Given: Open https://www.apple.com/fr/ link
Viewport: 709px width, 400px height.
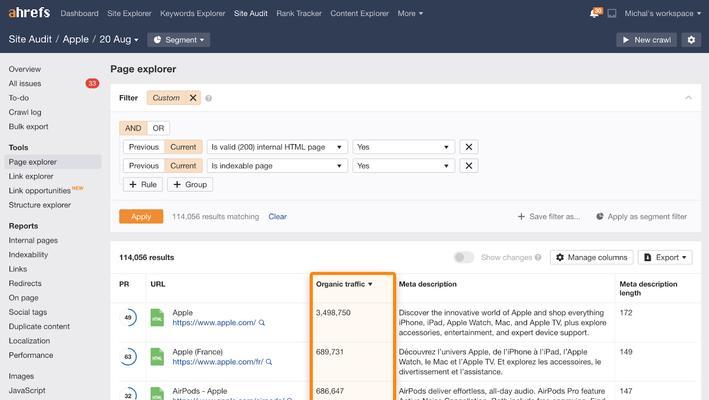Looking at the screenshot, I should pos(217,362).
